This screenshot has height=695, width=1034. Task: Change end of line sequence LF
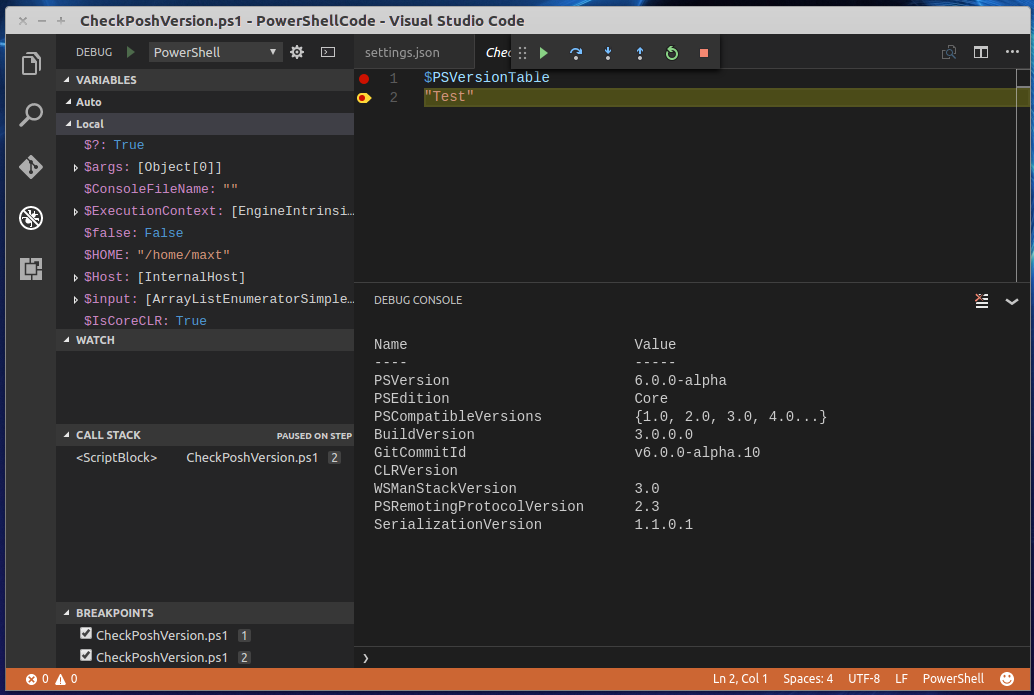[901, 679]
